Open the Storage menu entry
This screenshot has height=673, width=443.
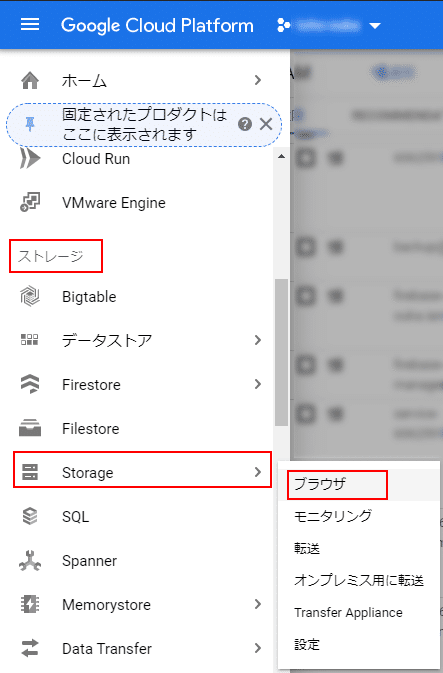pyautogui.click(x=142, y=470)
